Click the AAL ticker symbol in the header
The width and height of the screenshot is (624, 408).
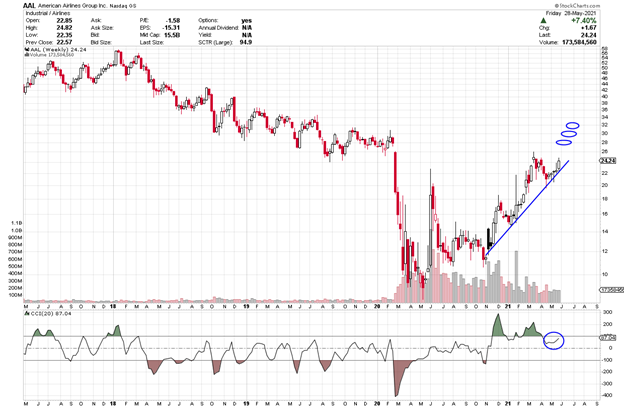(29, 6)
